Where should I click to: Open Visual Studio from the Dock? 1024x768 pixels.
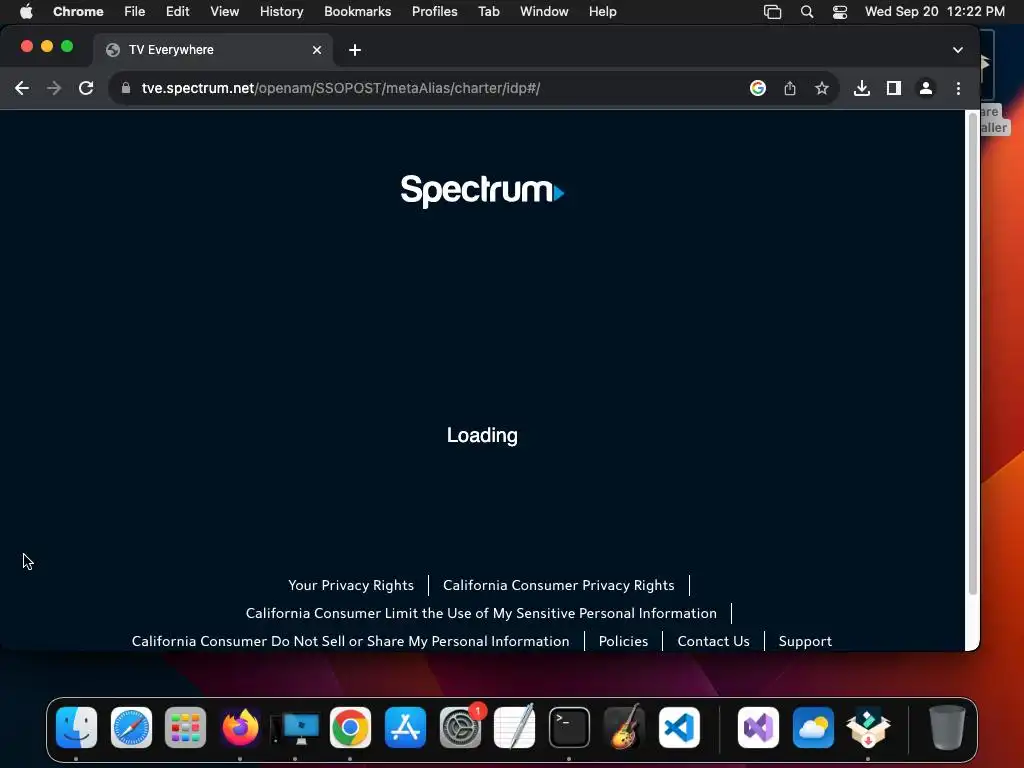tap(758, 728)
